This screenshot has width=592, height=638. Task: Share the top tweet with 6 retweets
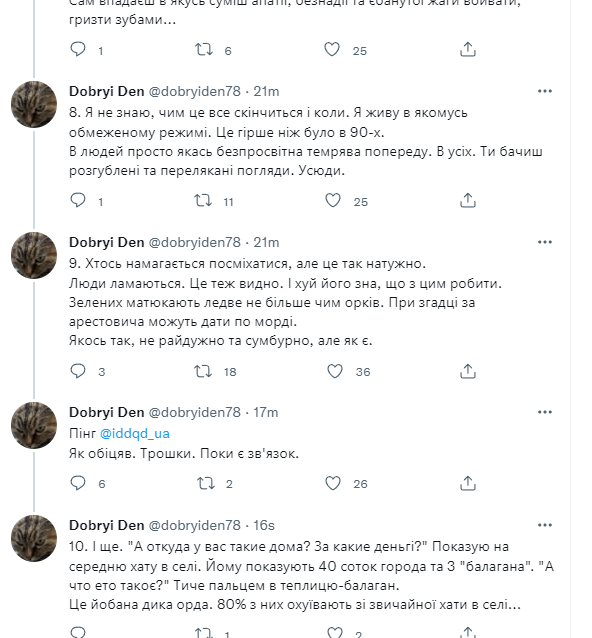point(467,50)
